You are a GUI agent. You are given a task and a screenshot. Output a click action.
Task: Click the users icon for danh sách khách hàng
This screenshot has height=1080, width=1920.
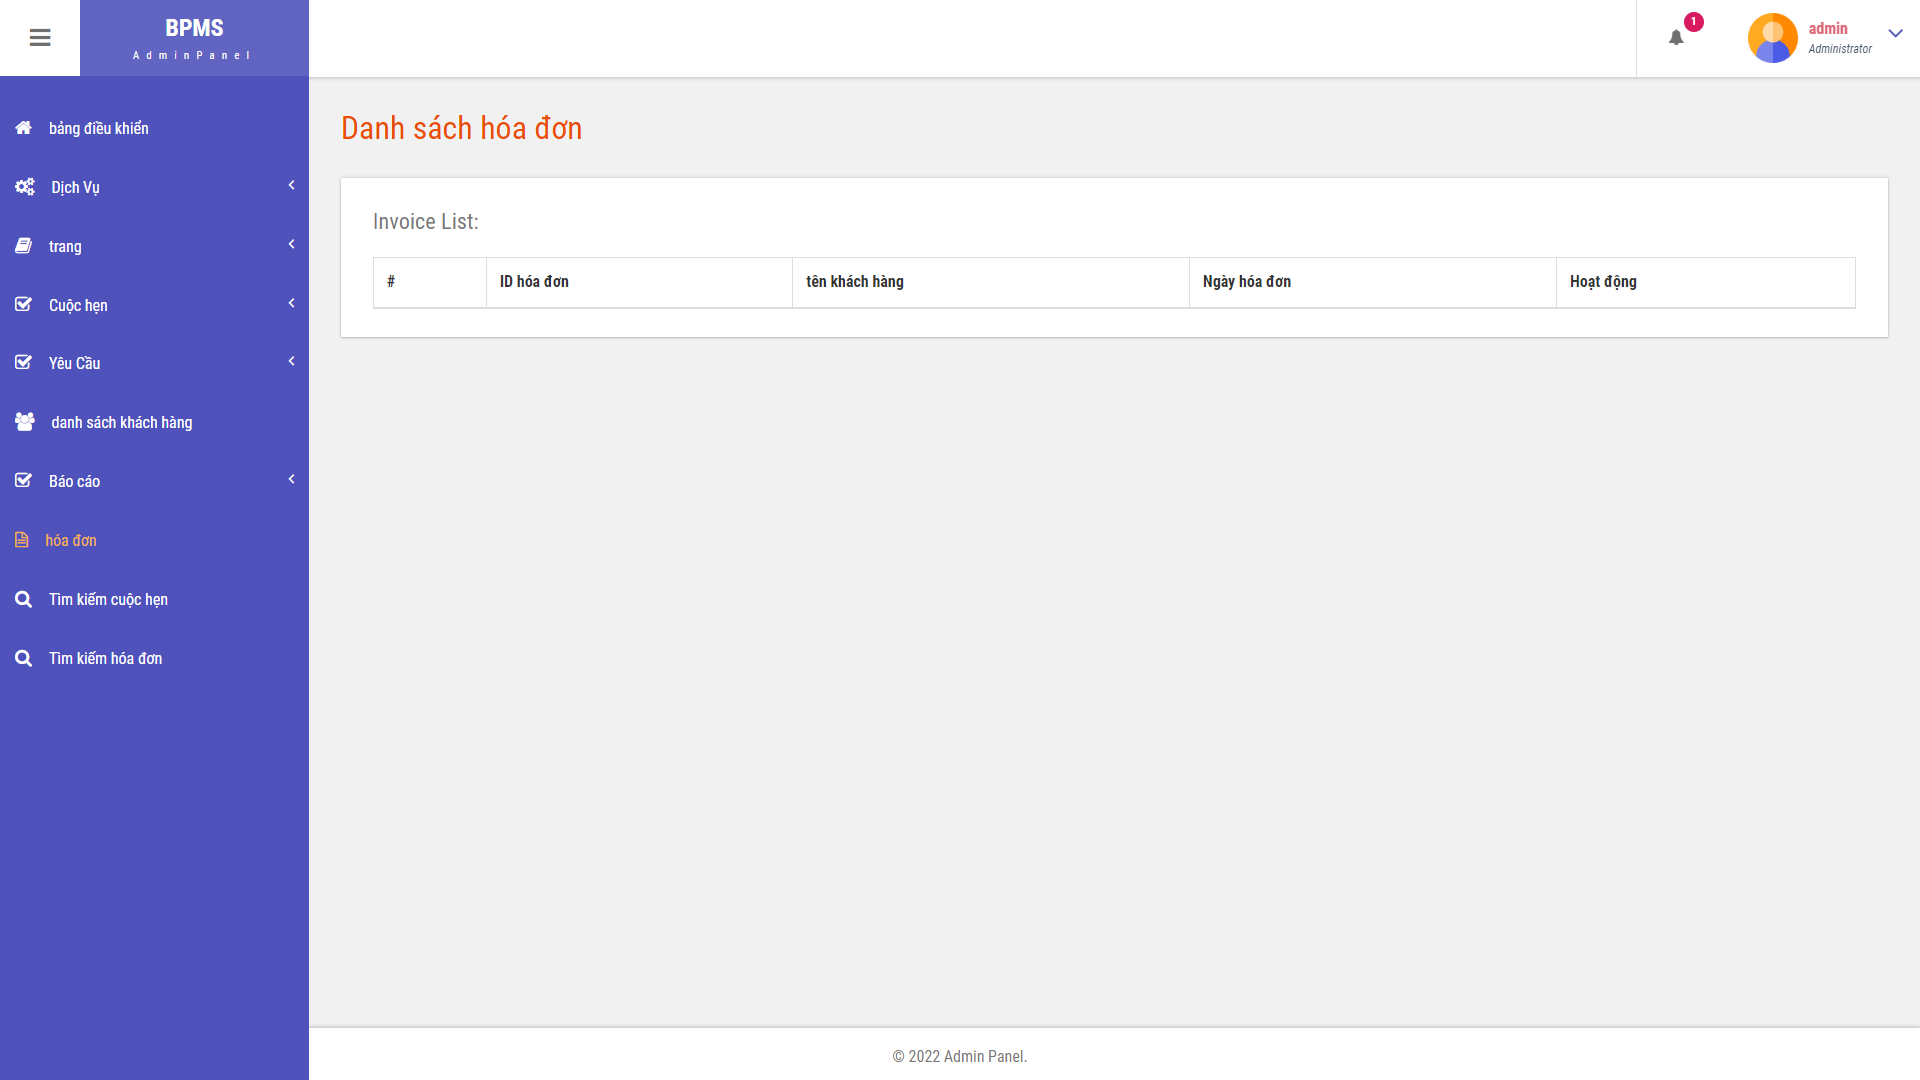point(25,422)
